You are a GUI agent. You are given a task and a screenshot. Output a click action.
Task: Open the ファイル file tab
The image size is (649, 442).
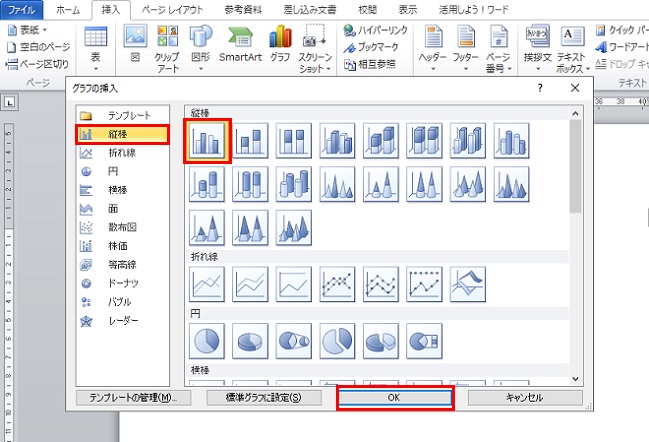tap(22, 10)
